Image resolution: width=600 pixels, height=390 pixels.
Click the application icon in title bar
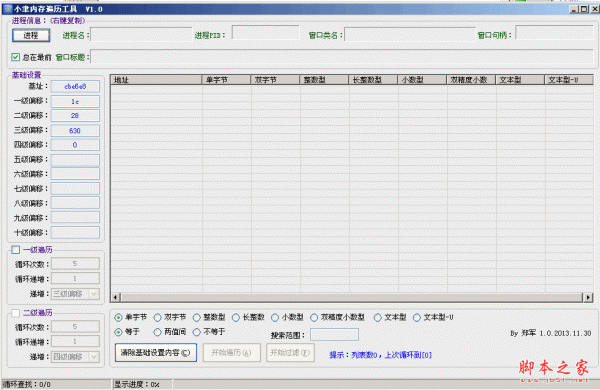[x=7, y=8]
